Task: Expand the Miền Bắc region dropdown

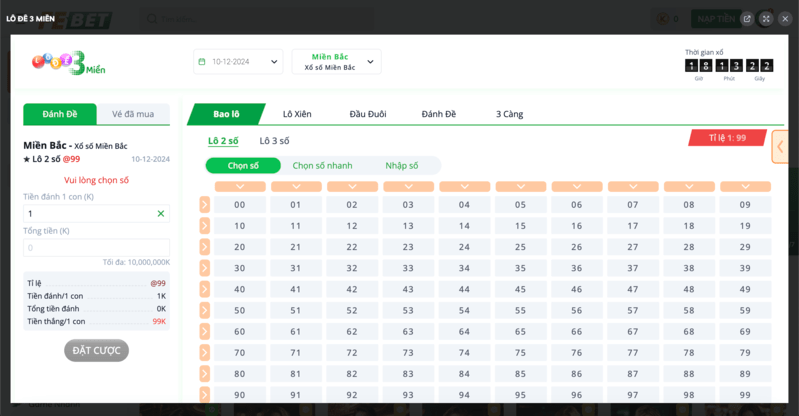Action: [x=336, y=62]
